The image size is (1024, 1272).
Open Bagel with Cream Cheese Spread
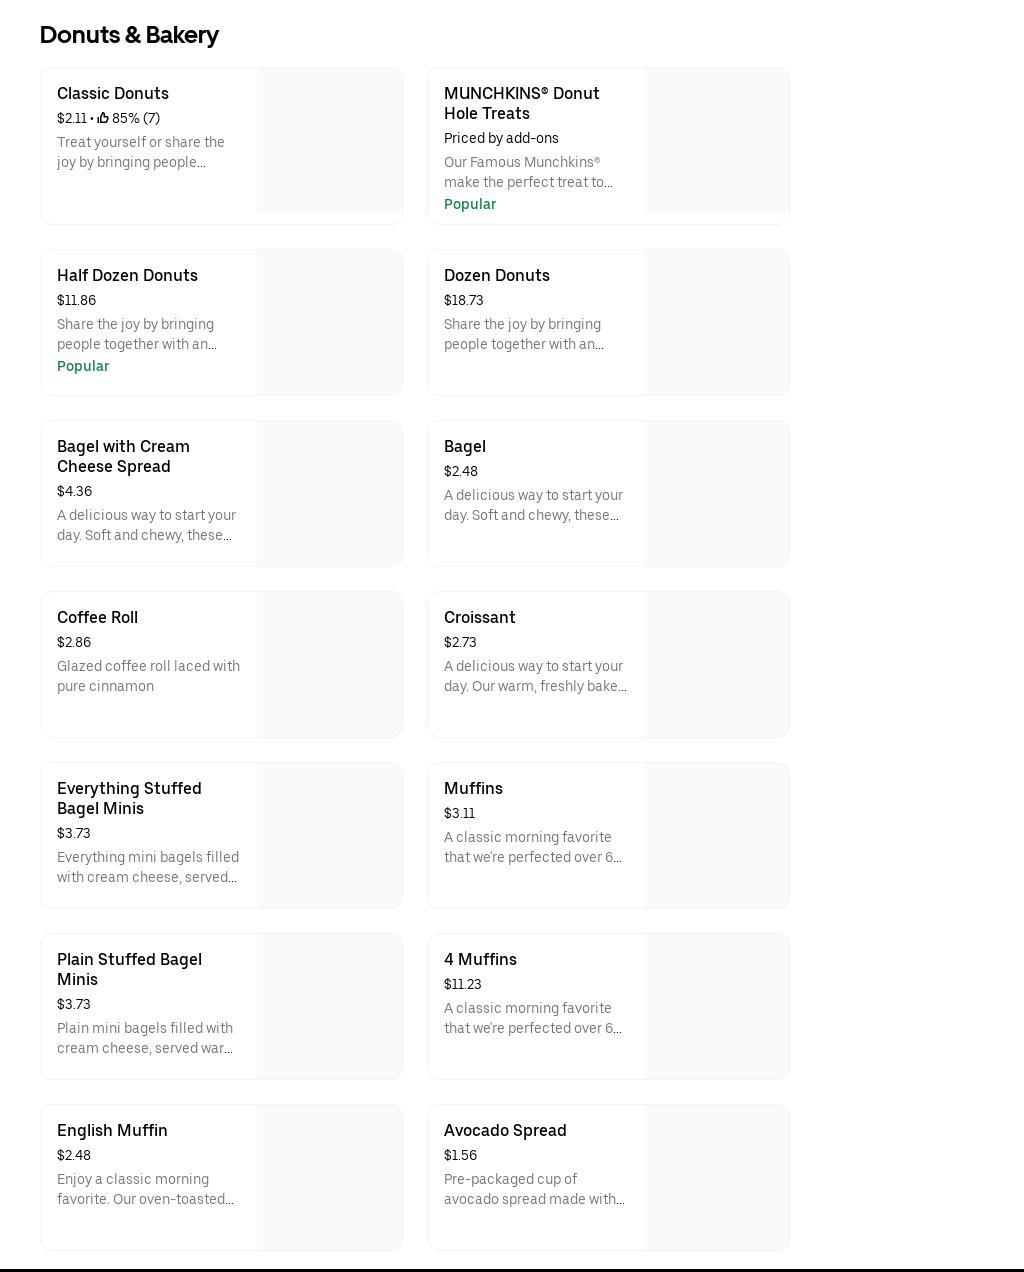click(x=123, y=457)
